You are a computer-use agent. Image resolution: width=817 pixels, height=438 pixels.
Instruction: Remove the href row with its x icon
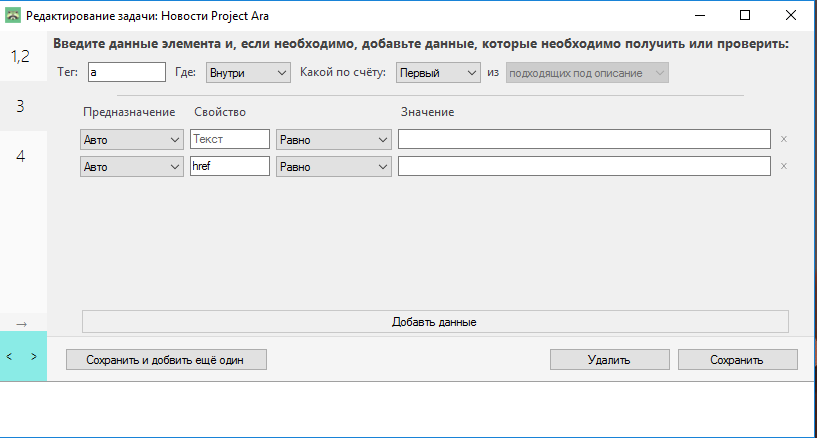click(x=784, y=166)
